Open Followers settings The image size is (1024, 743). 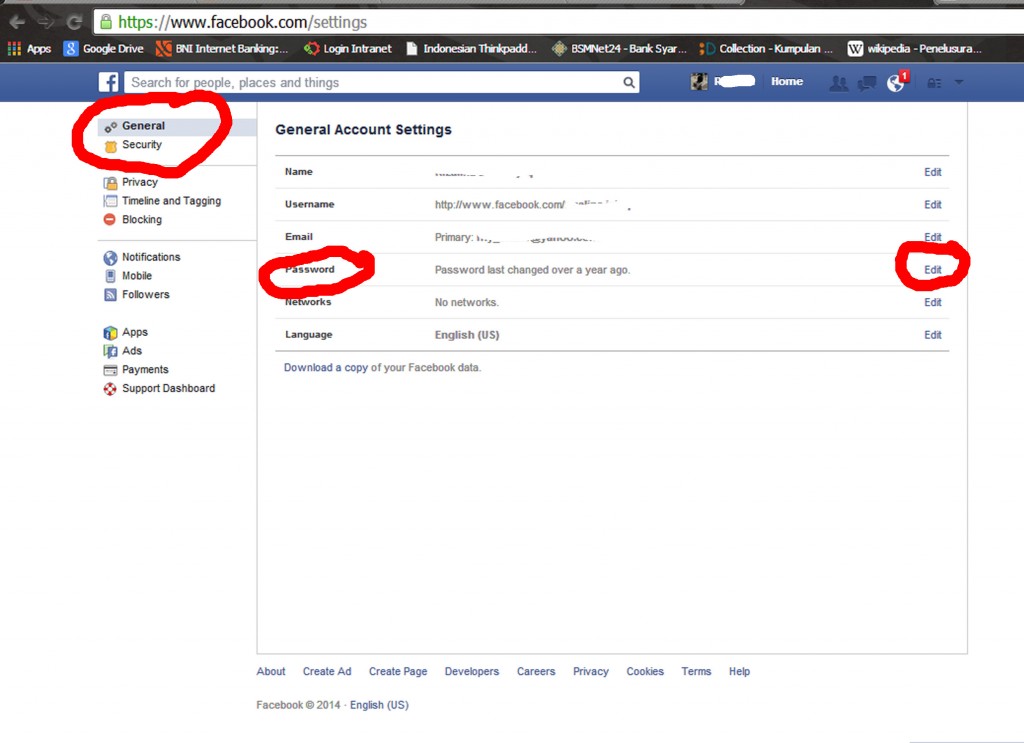(146, 294)
